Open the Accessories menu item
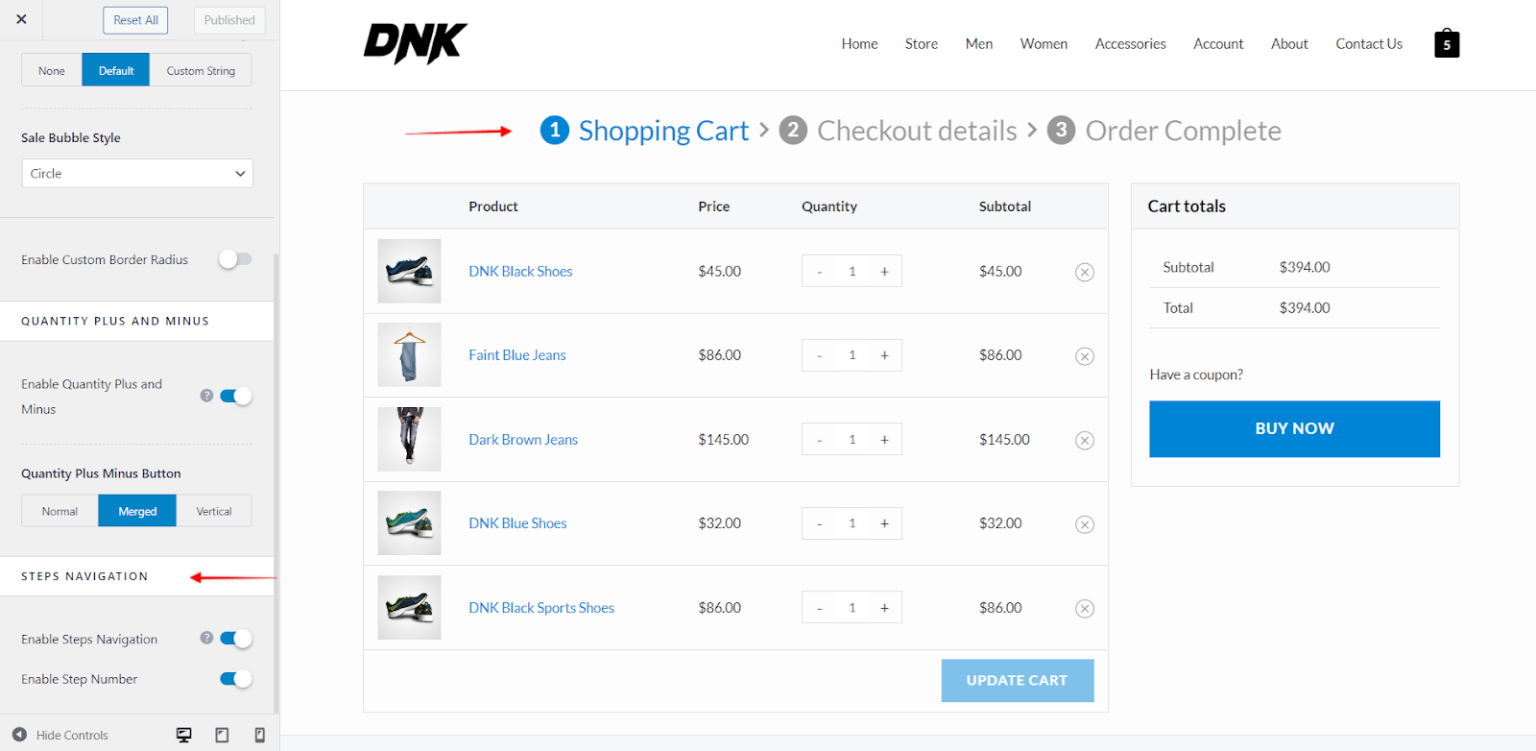1536x751 pixels. coord(1130,44)
